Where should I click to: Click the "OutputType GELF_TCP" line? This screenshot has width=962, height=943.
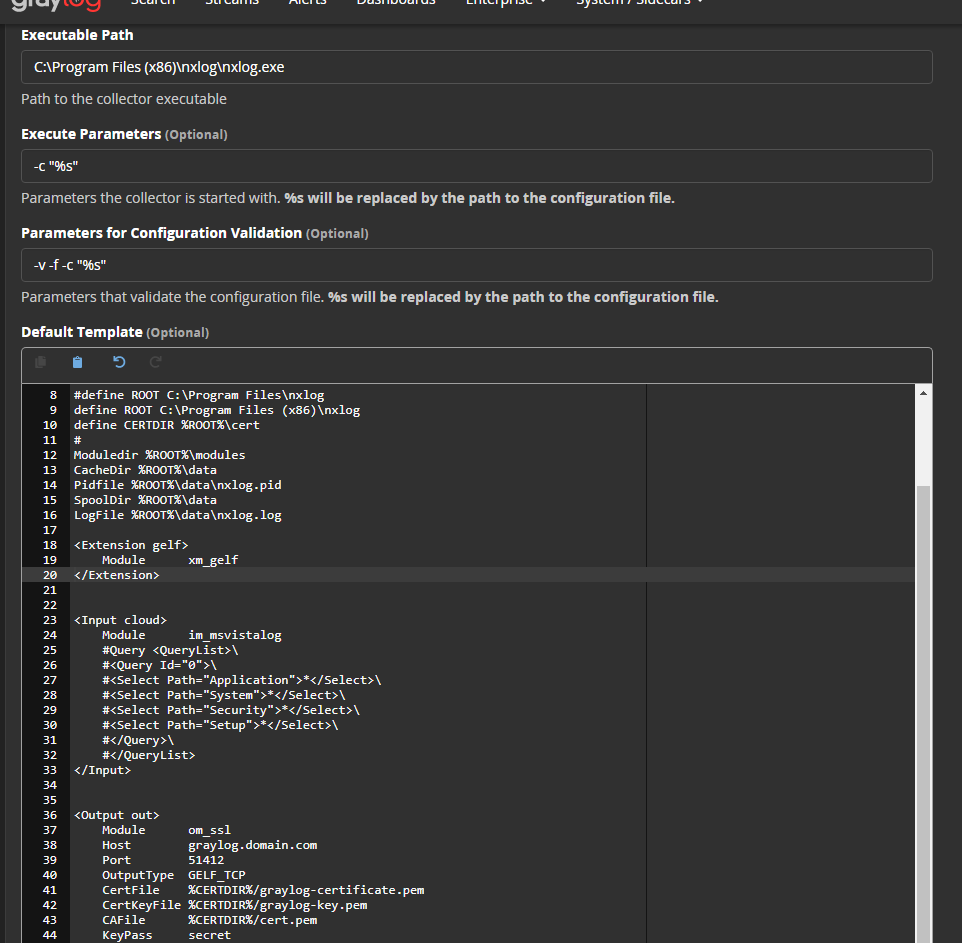point(174,876)
